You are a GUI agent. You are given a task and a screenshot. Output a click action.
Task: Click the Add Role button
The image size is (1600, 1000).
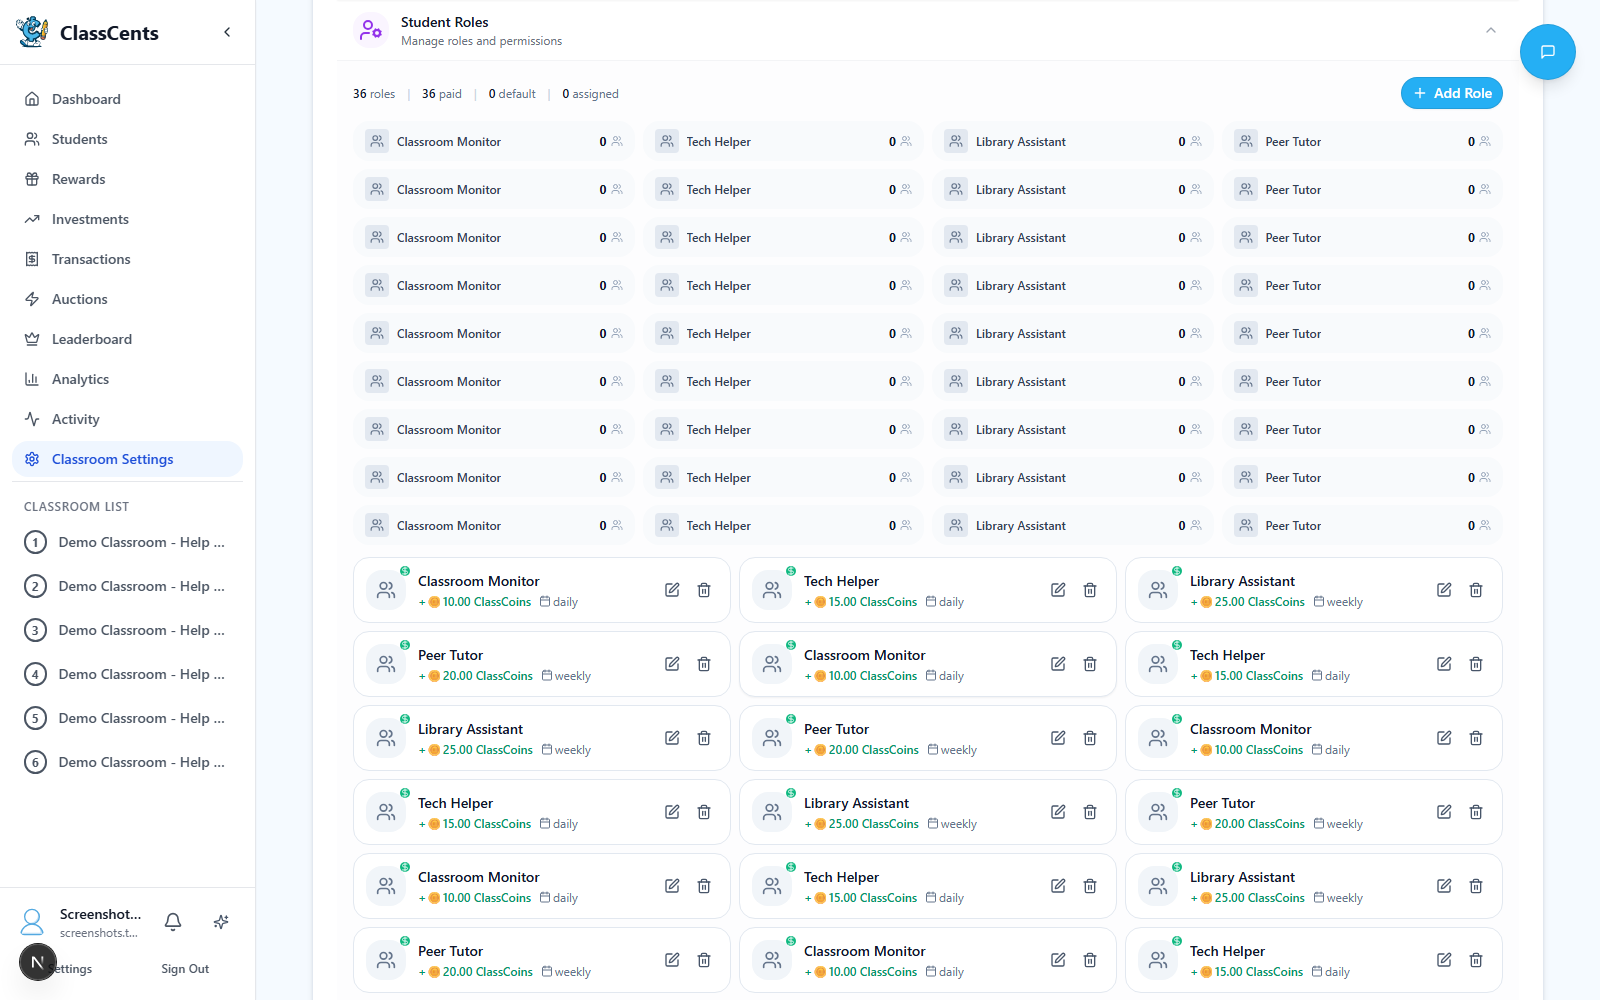point(1452,93)
